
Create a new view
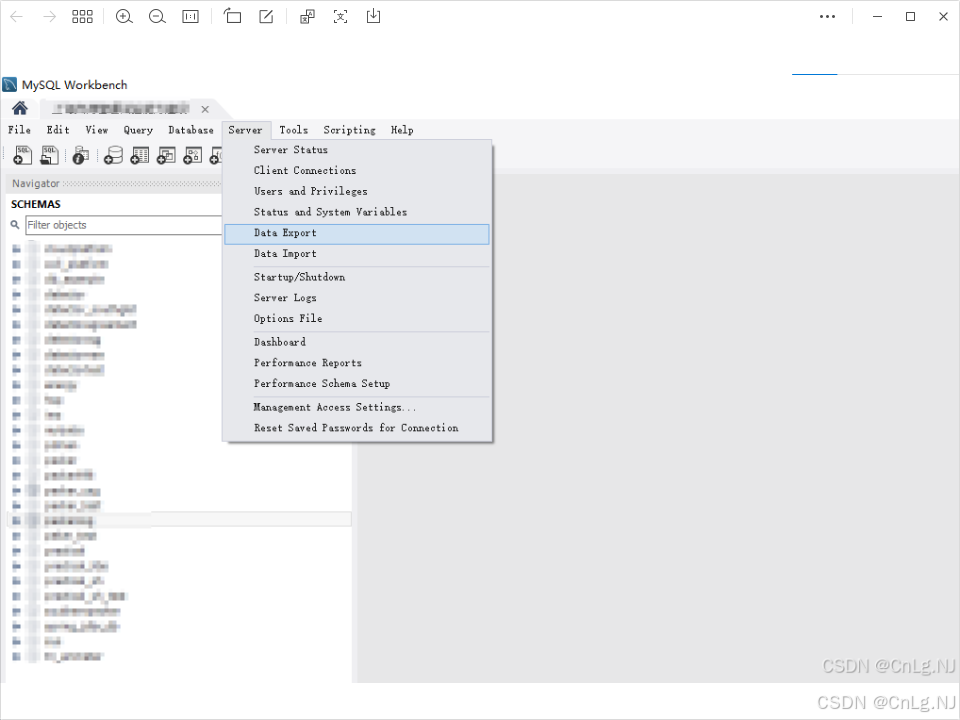pyautogui.click(x=167, y=155)
